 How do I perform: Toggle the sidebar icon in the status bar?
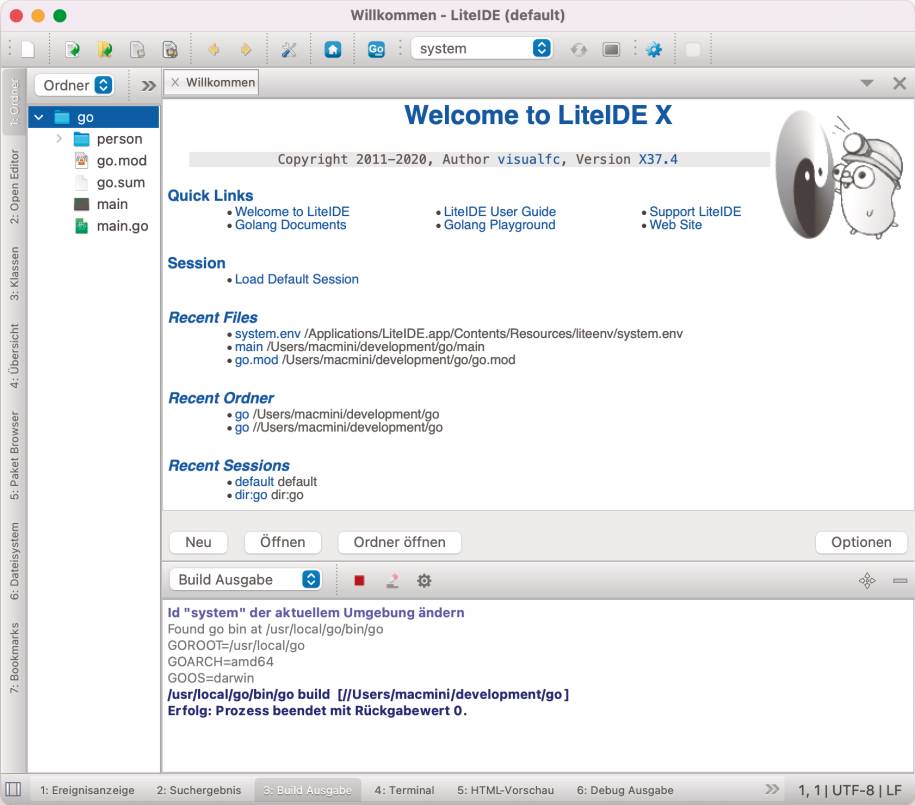click(13, 790)
